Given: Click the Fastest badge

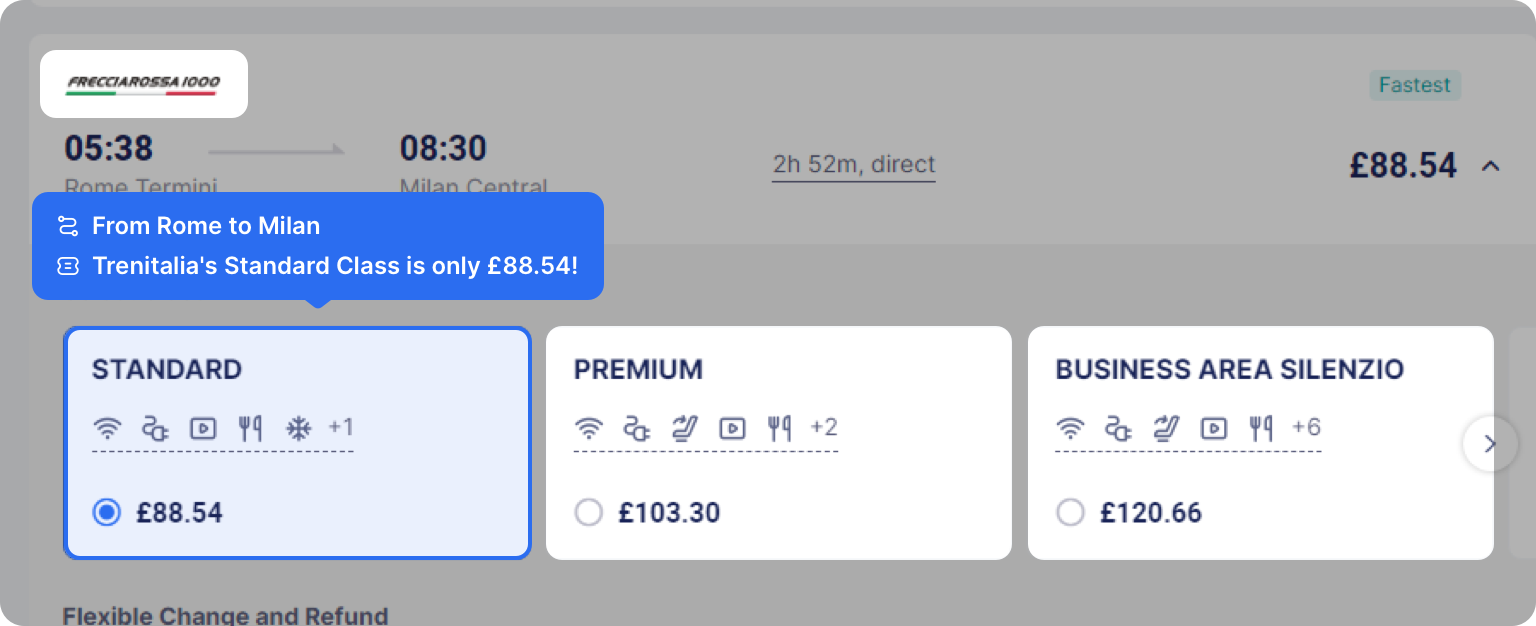Looking at the screenshot, I should point(1415,85).
